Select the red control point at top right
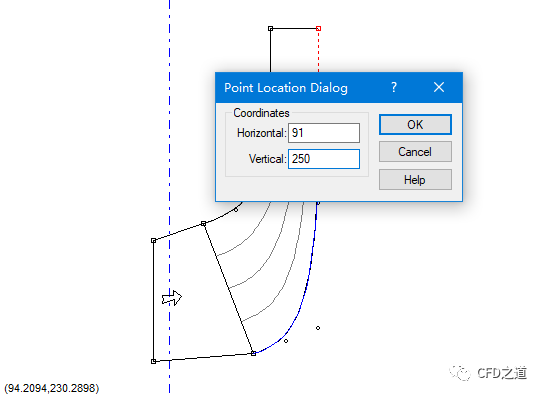 pos(318,28)
